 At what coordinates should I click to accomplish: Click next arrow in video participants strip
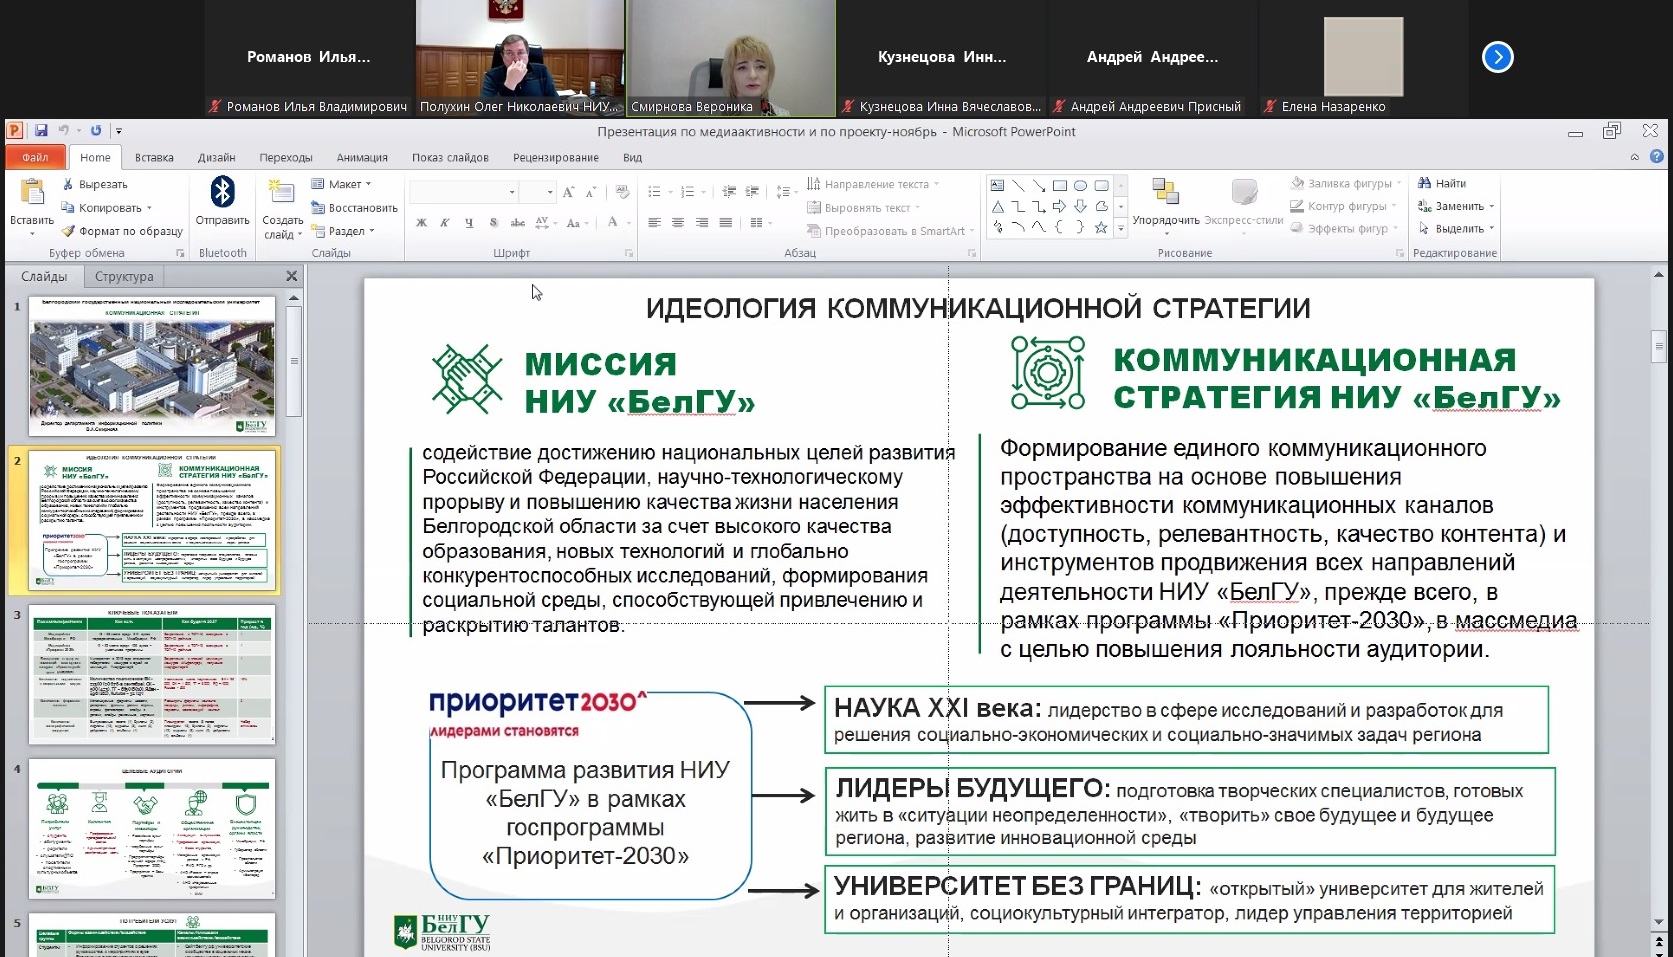coord(1497,57)
